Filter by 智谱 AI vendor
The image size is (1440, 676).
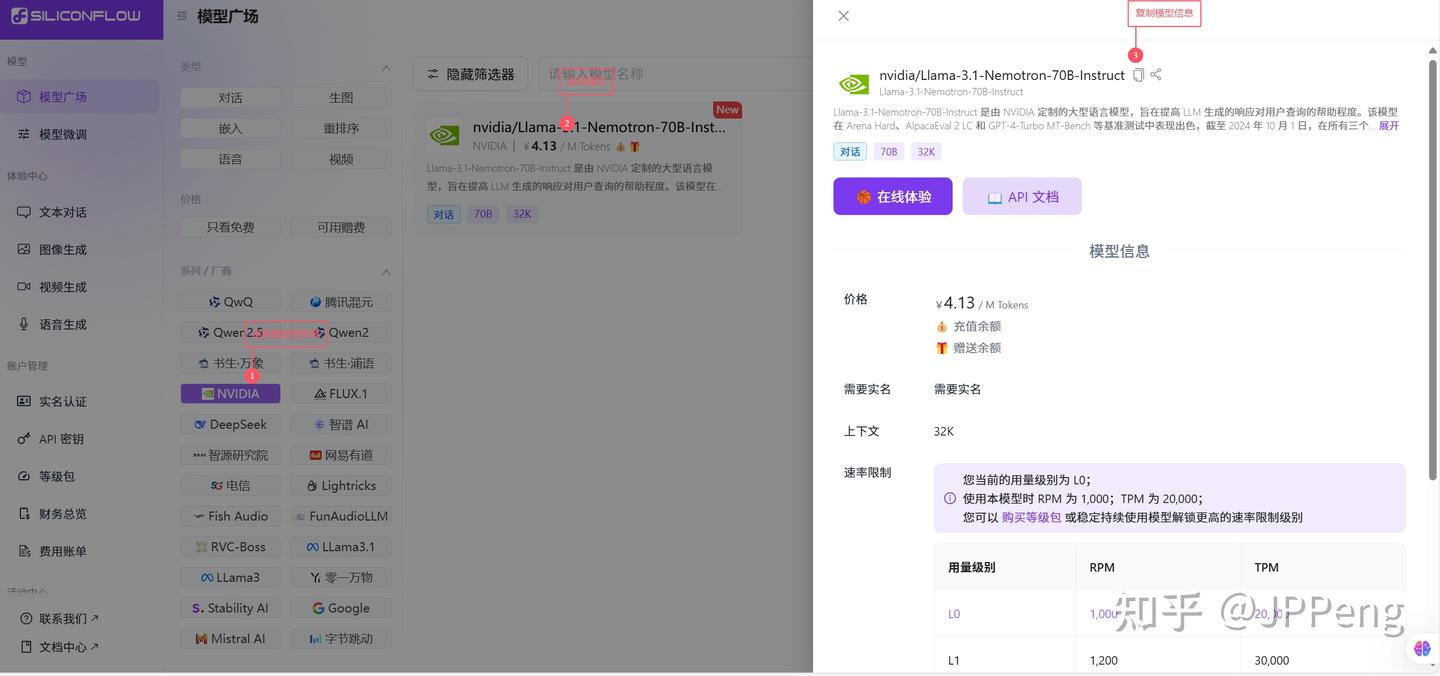click(341, 424)
